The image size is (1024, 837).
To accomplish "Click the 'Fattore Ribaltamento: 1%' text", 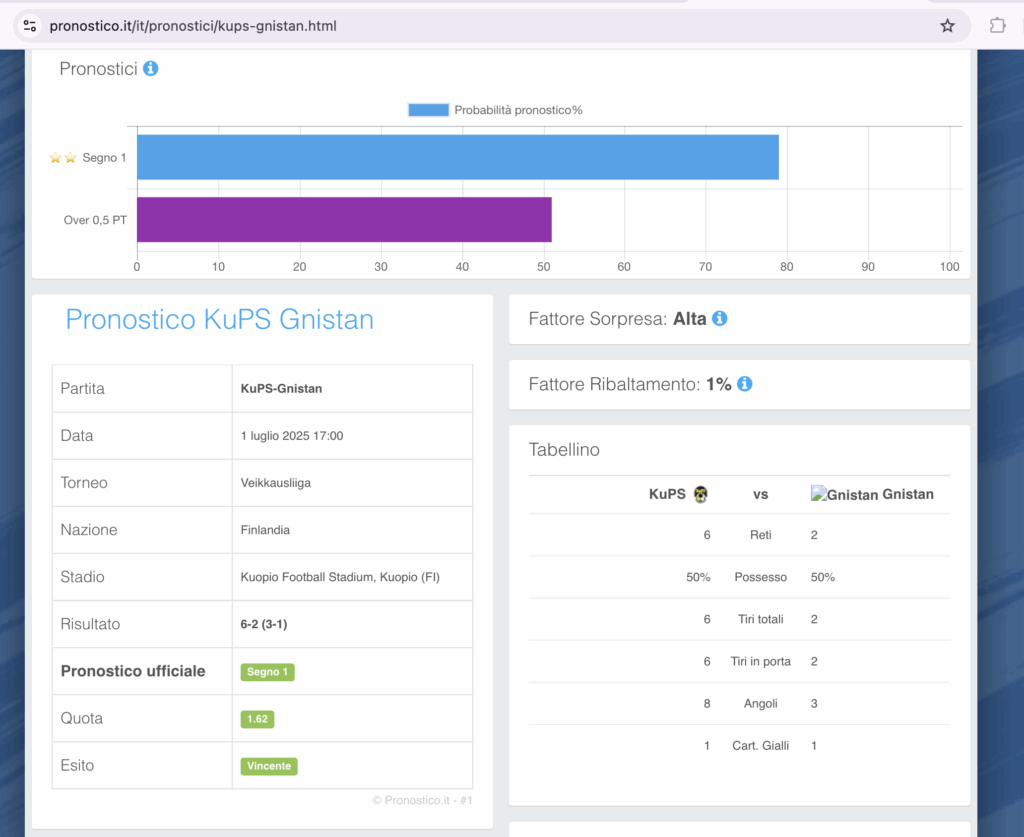I will (x=630, y=384).
